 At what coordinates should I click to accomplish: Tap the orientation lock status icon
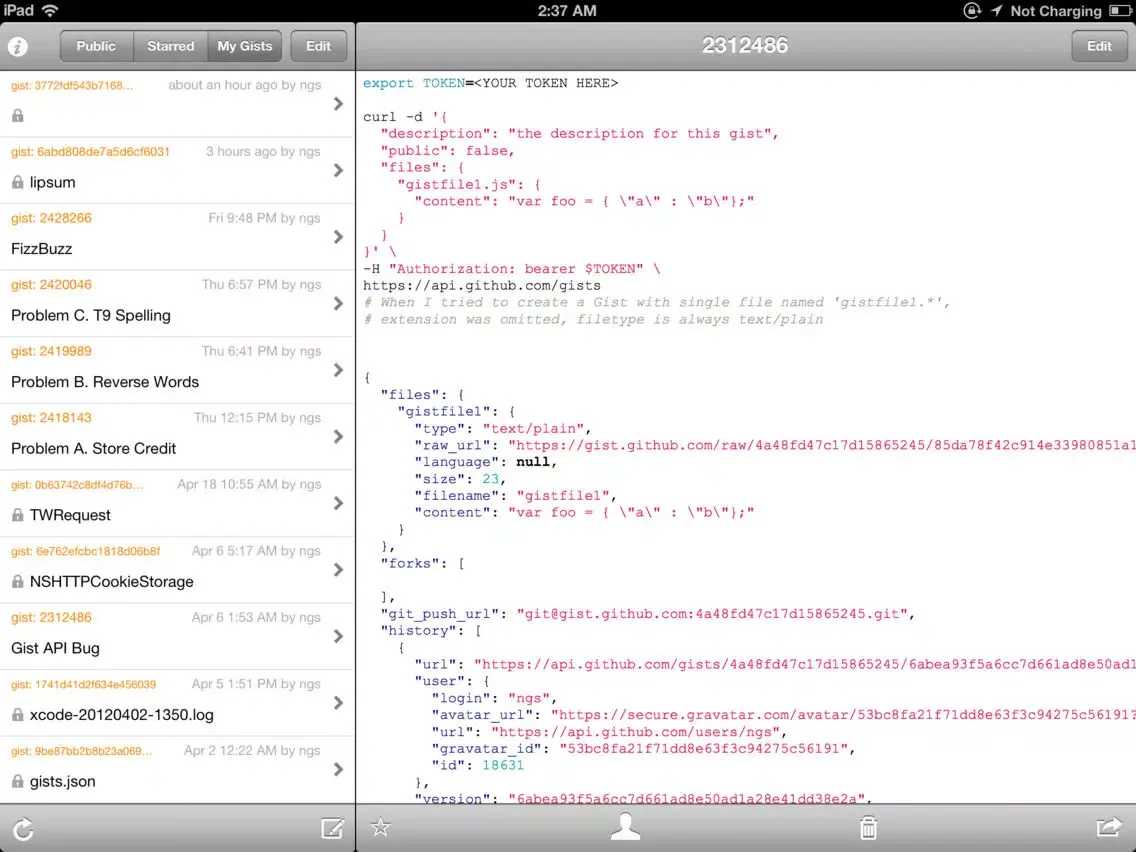pyautogui.click(x=972, y=11)
